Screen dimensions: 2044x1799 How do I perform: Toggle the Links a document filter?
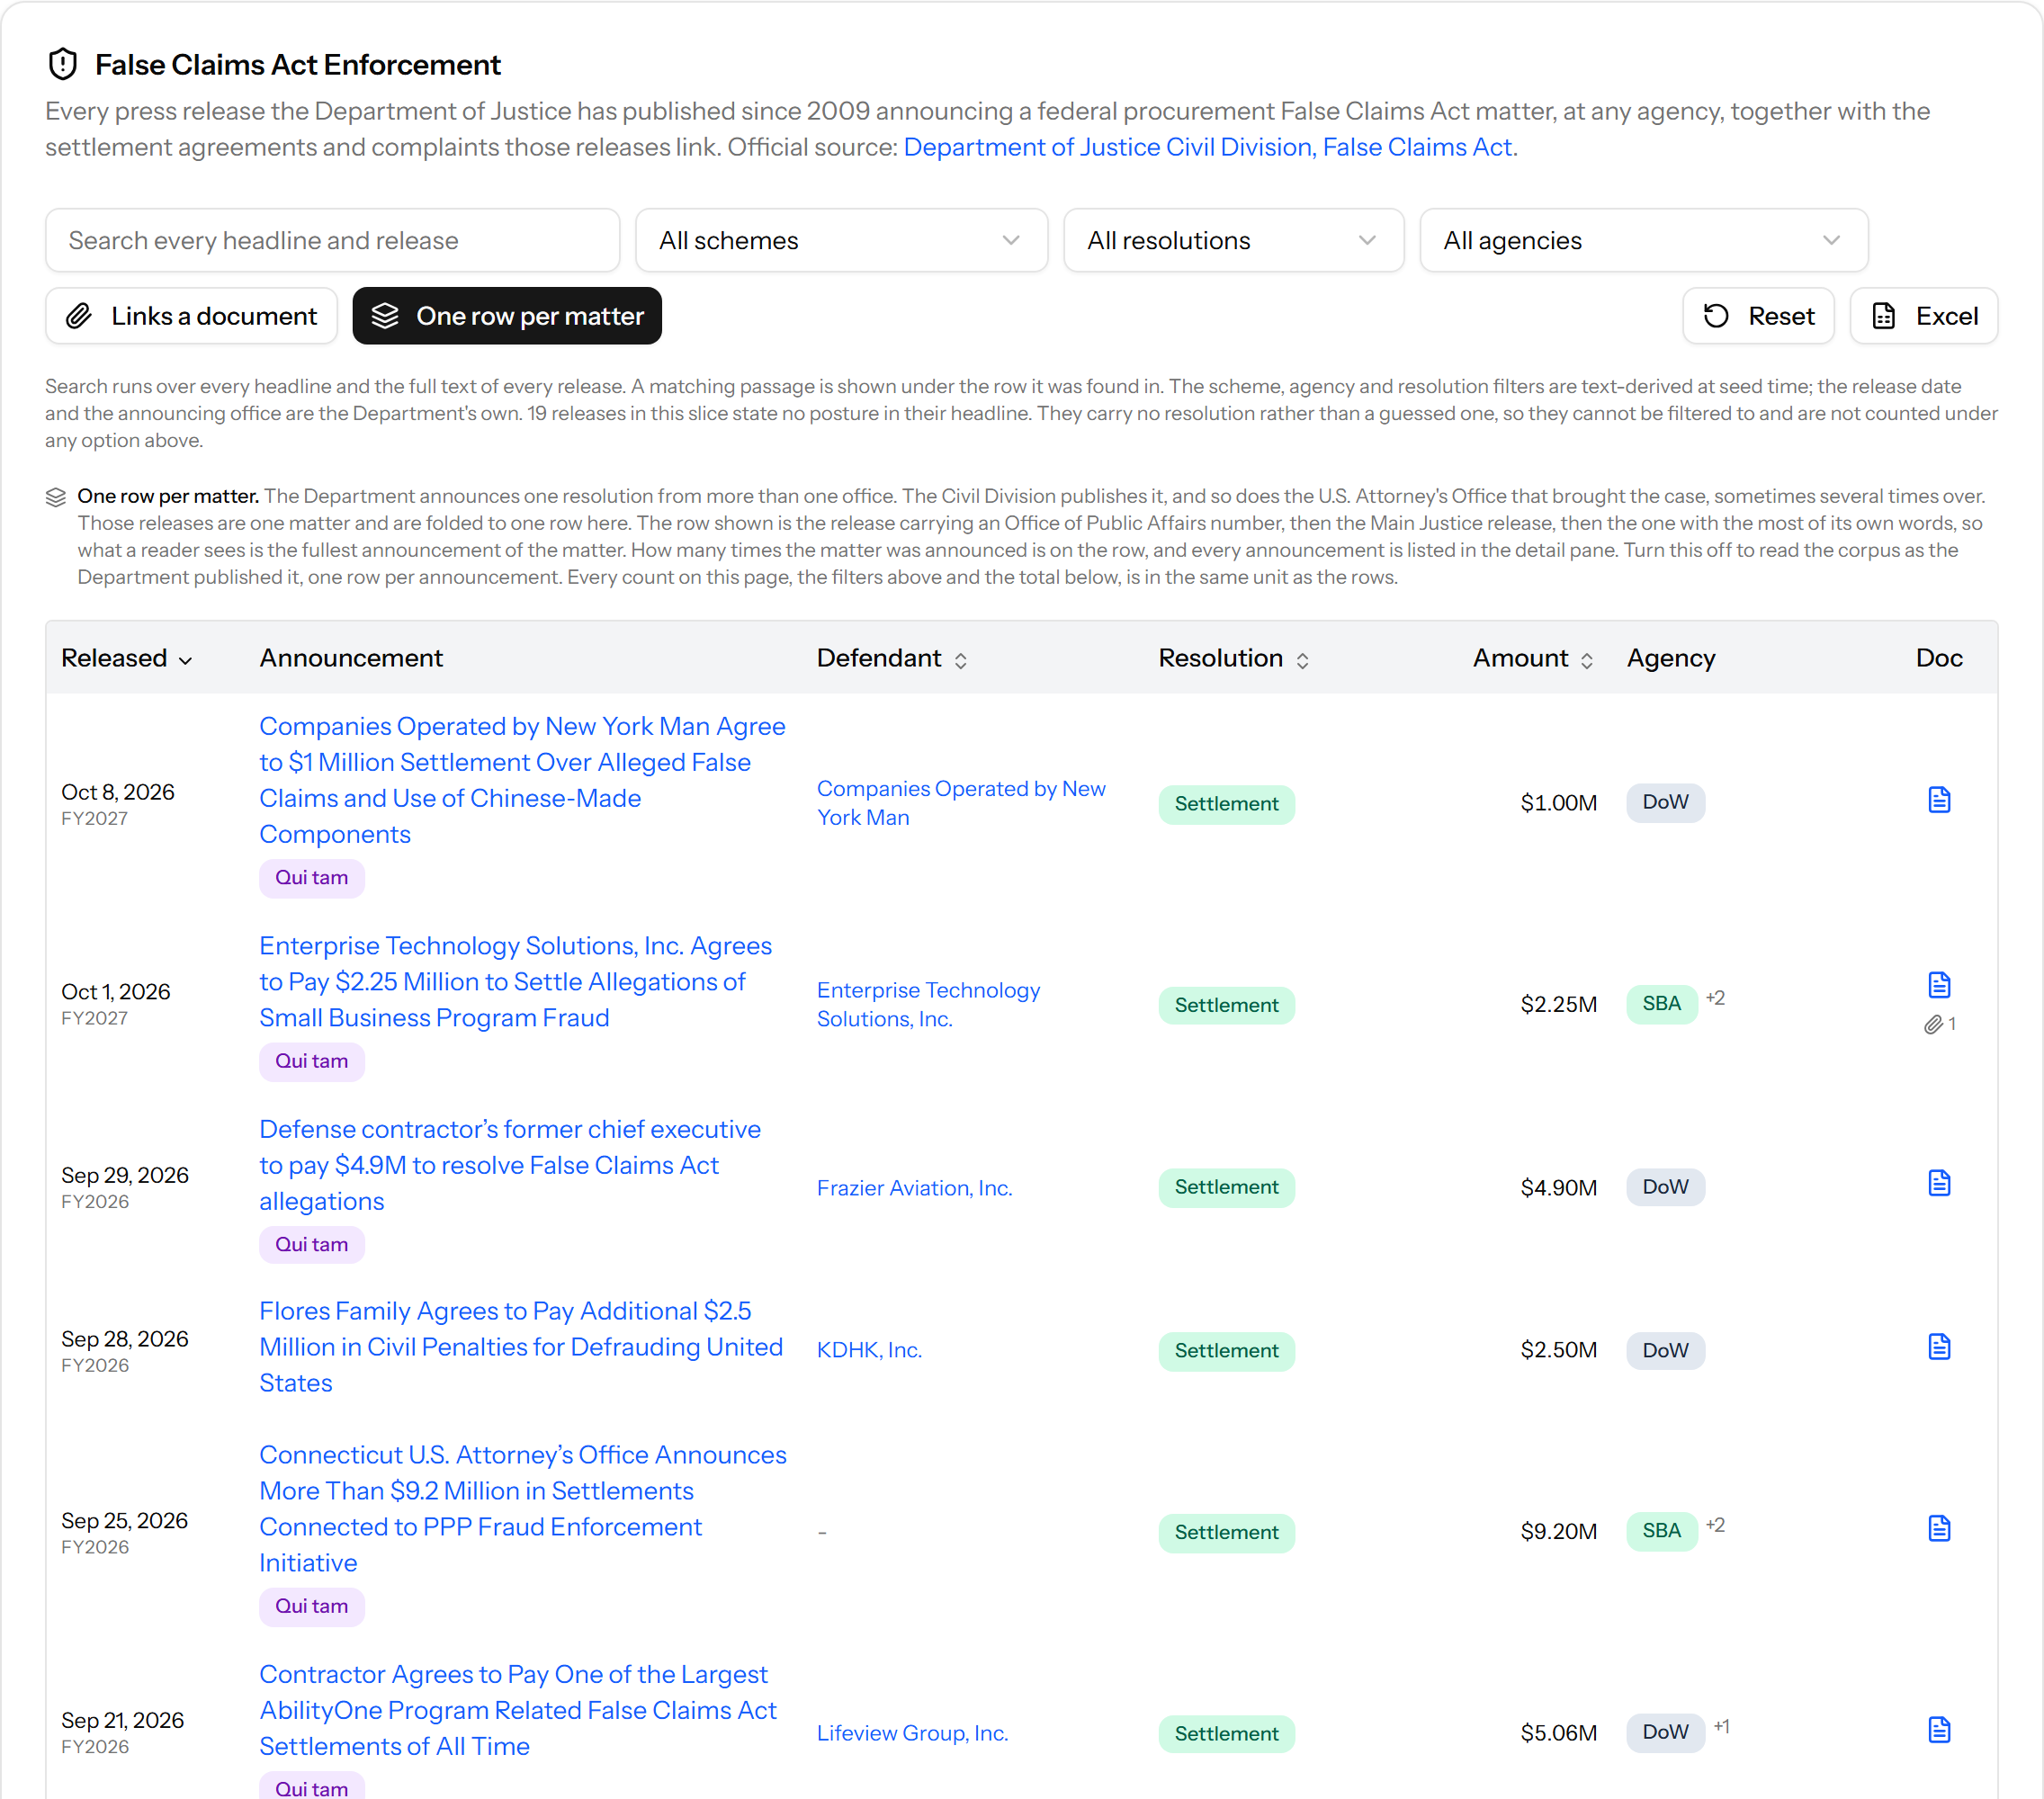[x=191, y=316]
